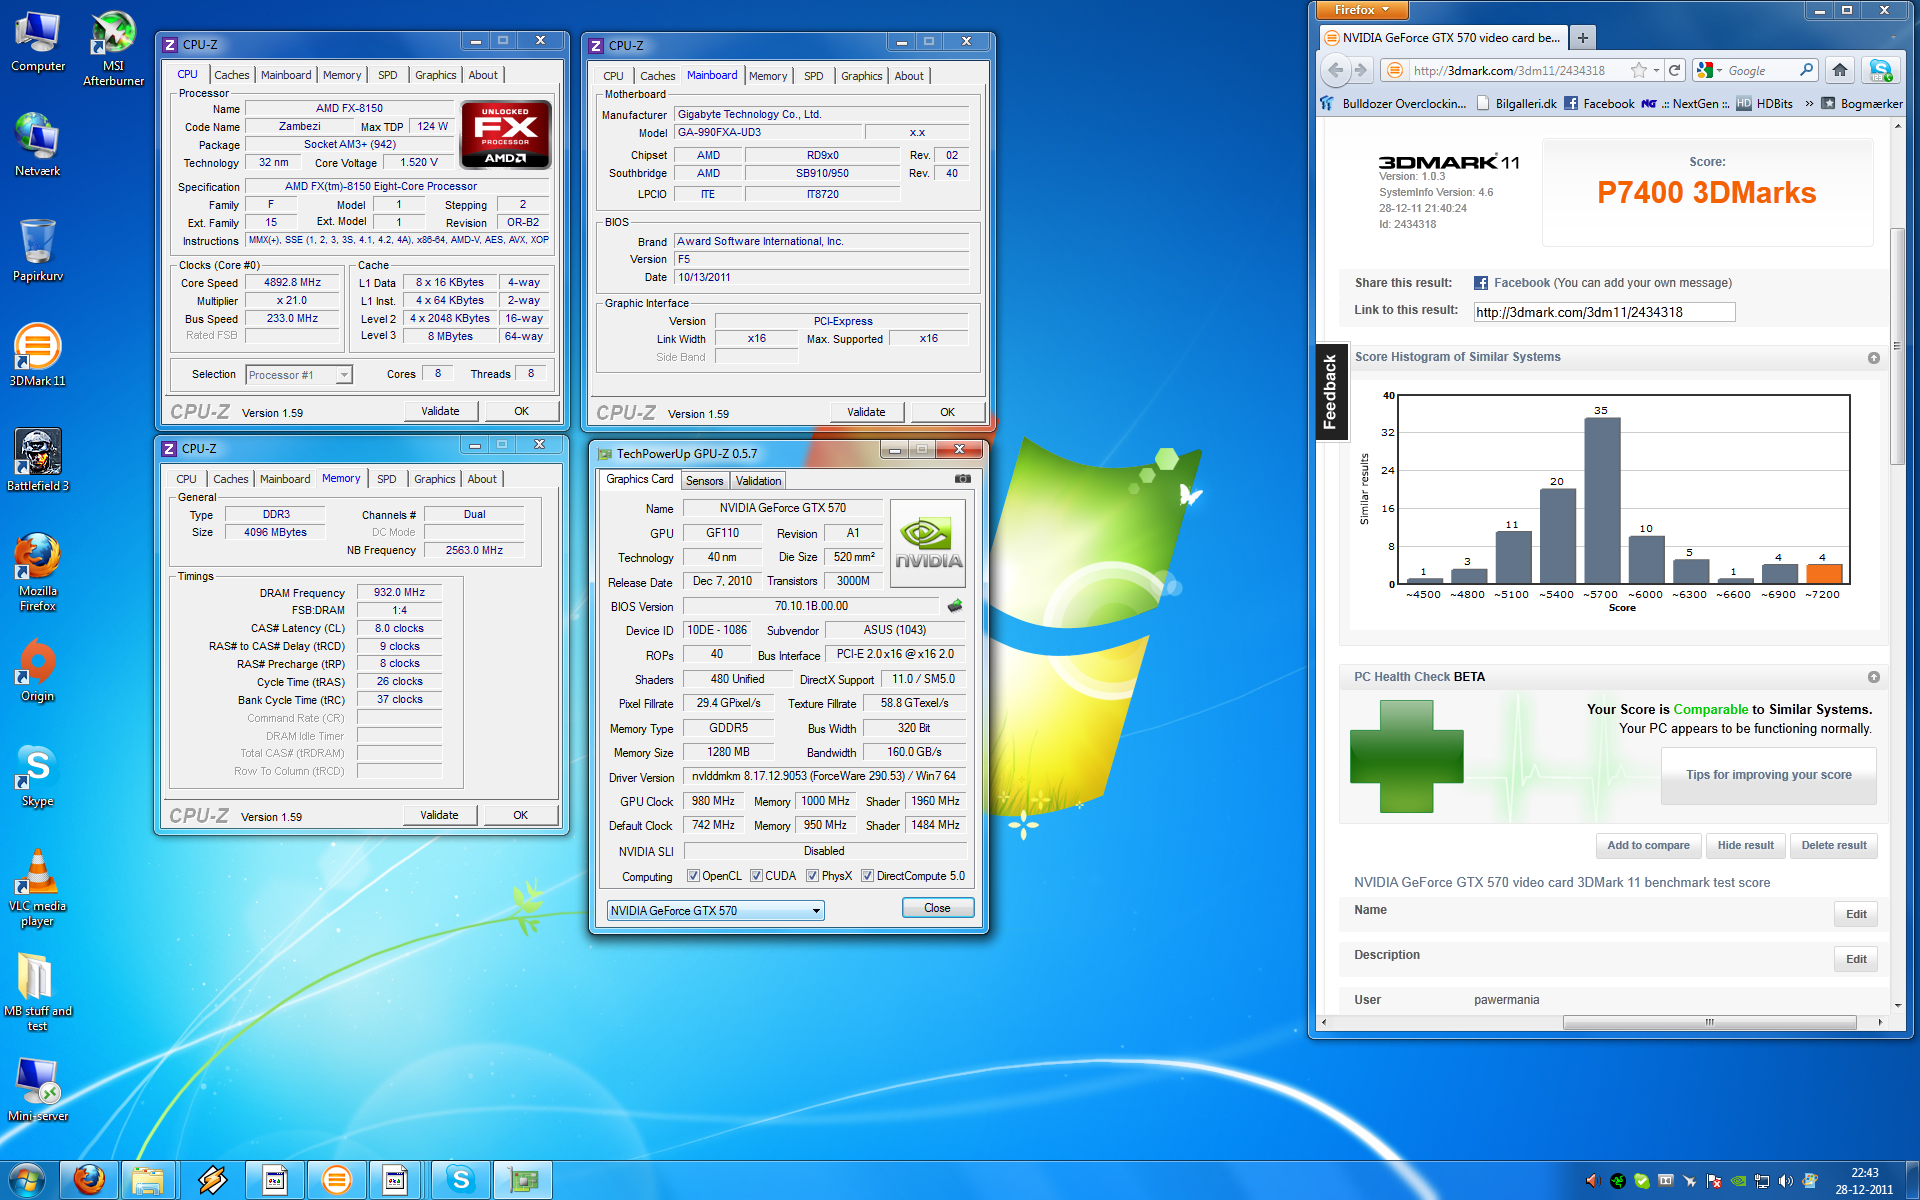Image resolution: width=1920 pixels, height=1200 pixels.
Task: Toggle the DirectCompute 5.0 checkbox
Action: [x=867, y=876]
